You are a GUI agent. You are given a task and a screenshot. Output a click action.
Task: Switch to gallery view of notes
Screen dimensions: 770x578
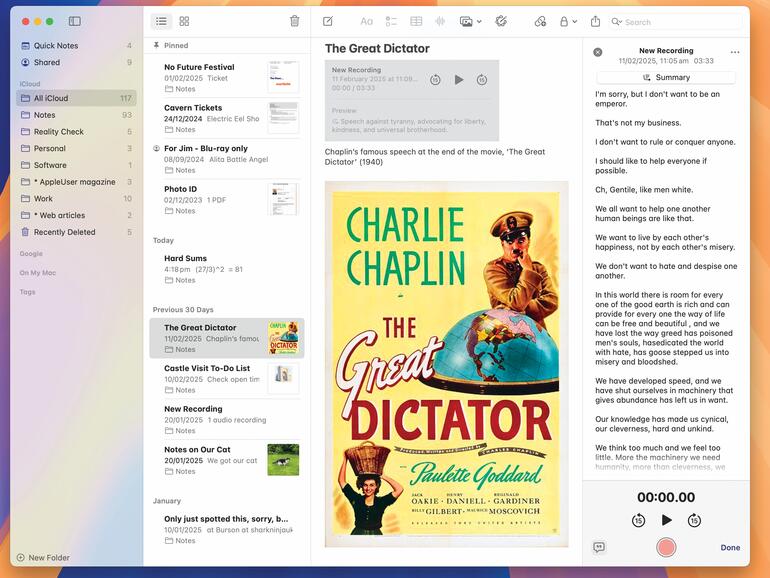184,21
